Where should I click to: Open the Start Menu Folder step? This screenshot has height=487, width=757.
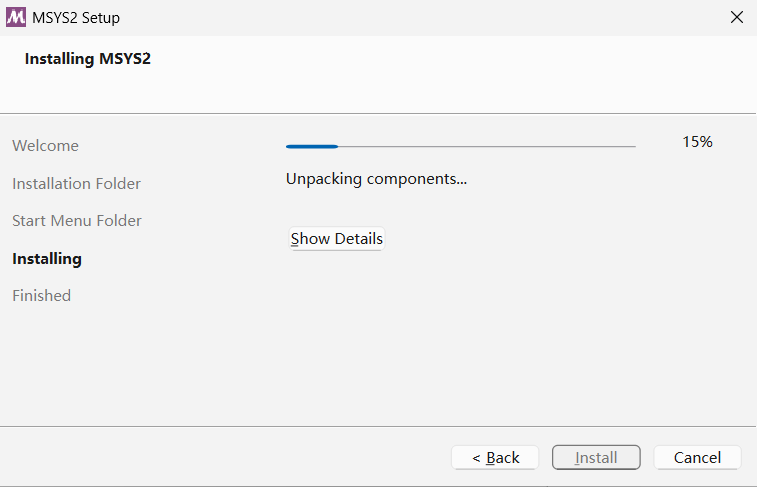[x=77, y=221]
